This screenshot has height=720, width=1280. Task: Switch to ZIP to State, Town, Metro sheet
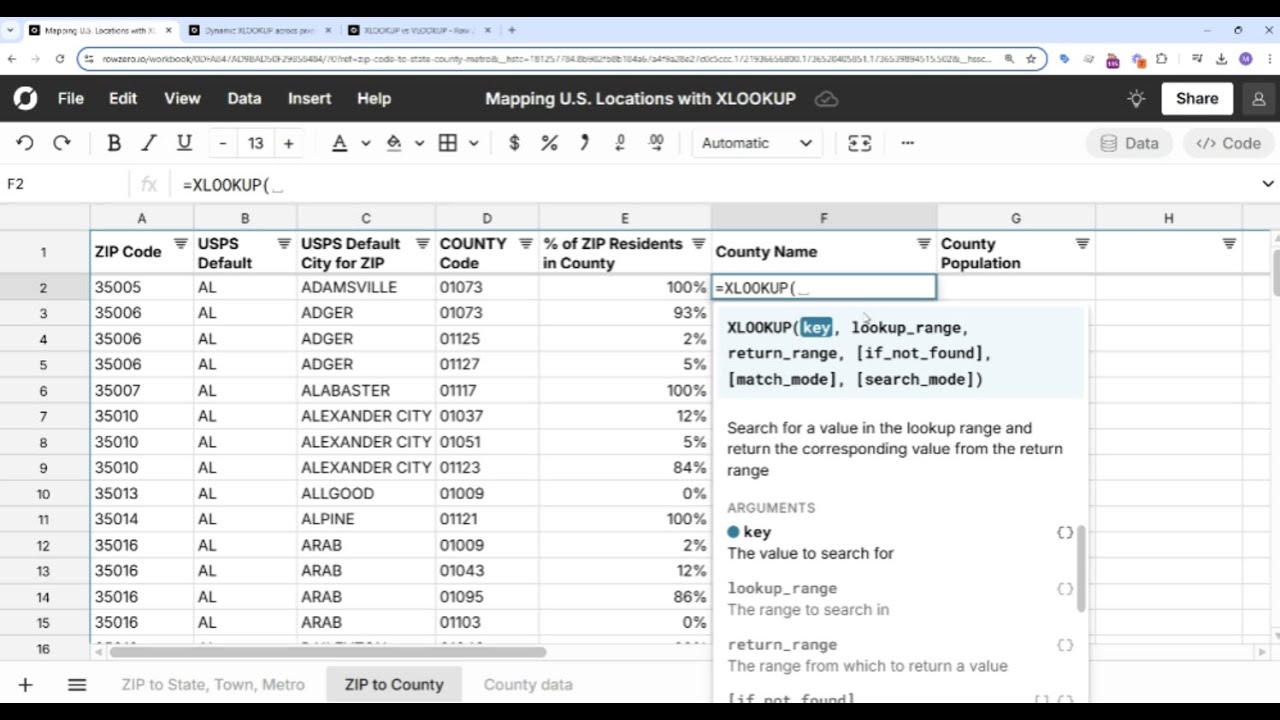pos(213,685)
